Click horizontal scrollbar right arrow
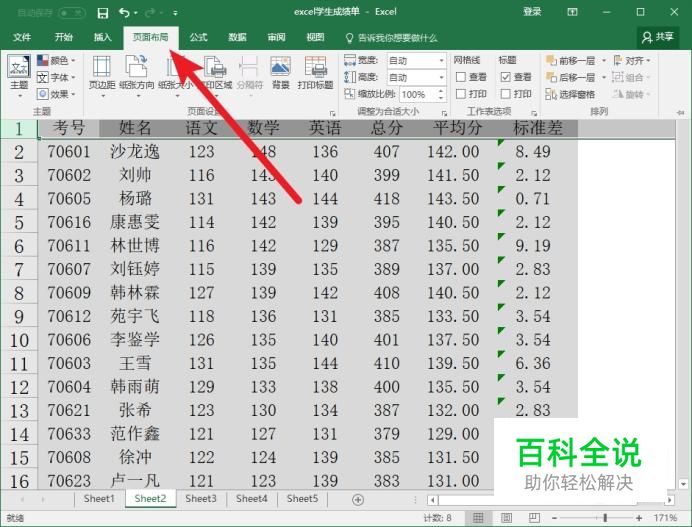The image size is (692, 527). pos(670,500)
